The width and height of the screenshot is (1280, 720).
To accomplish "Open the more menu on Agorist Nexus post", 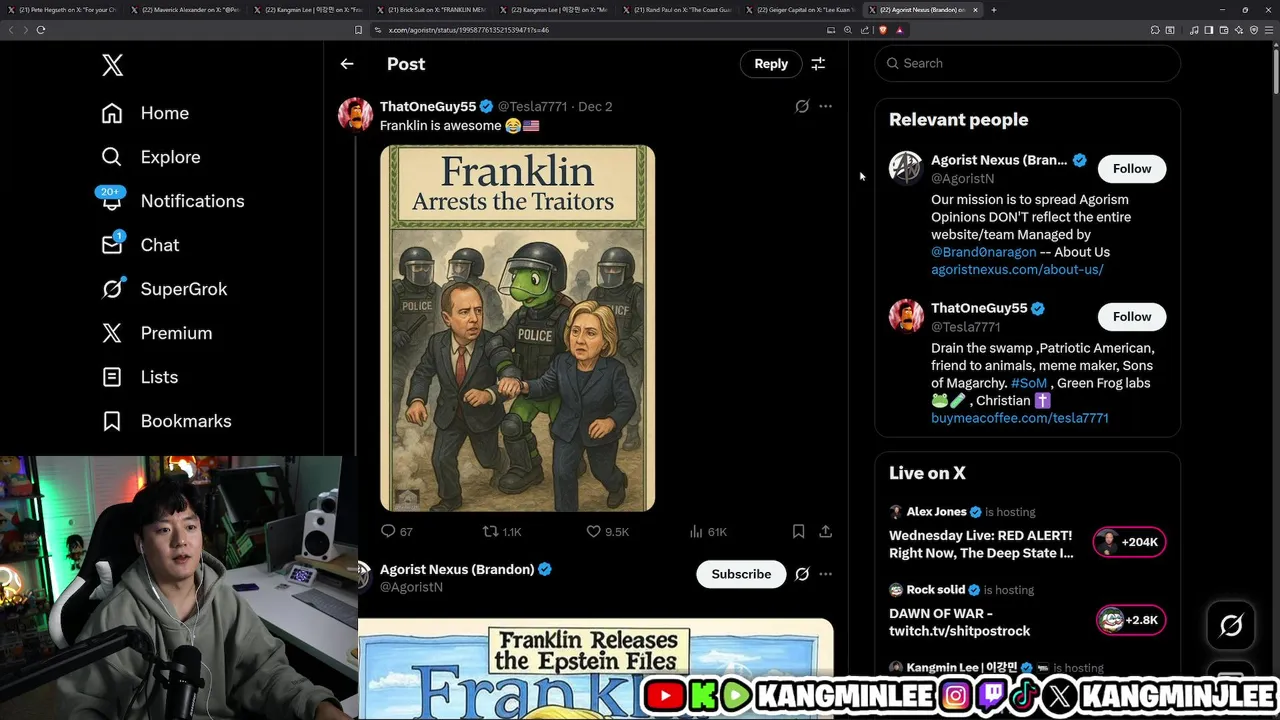I will (x=825, y=574).
